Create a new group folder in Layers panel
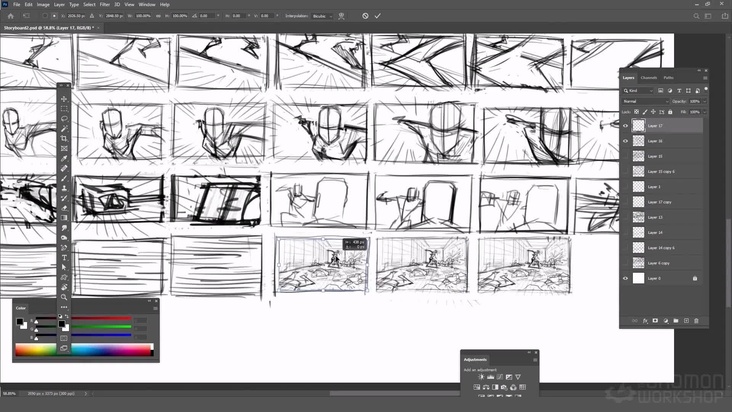This screenshot has height=412, width=732. coord(676,321)
